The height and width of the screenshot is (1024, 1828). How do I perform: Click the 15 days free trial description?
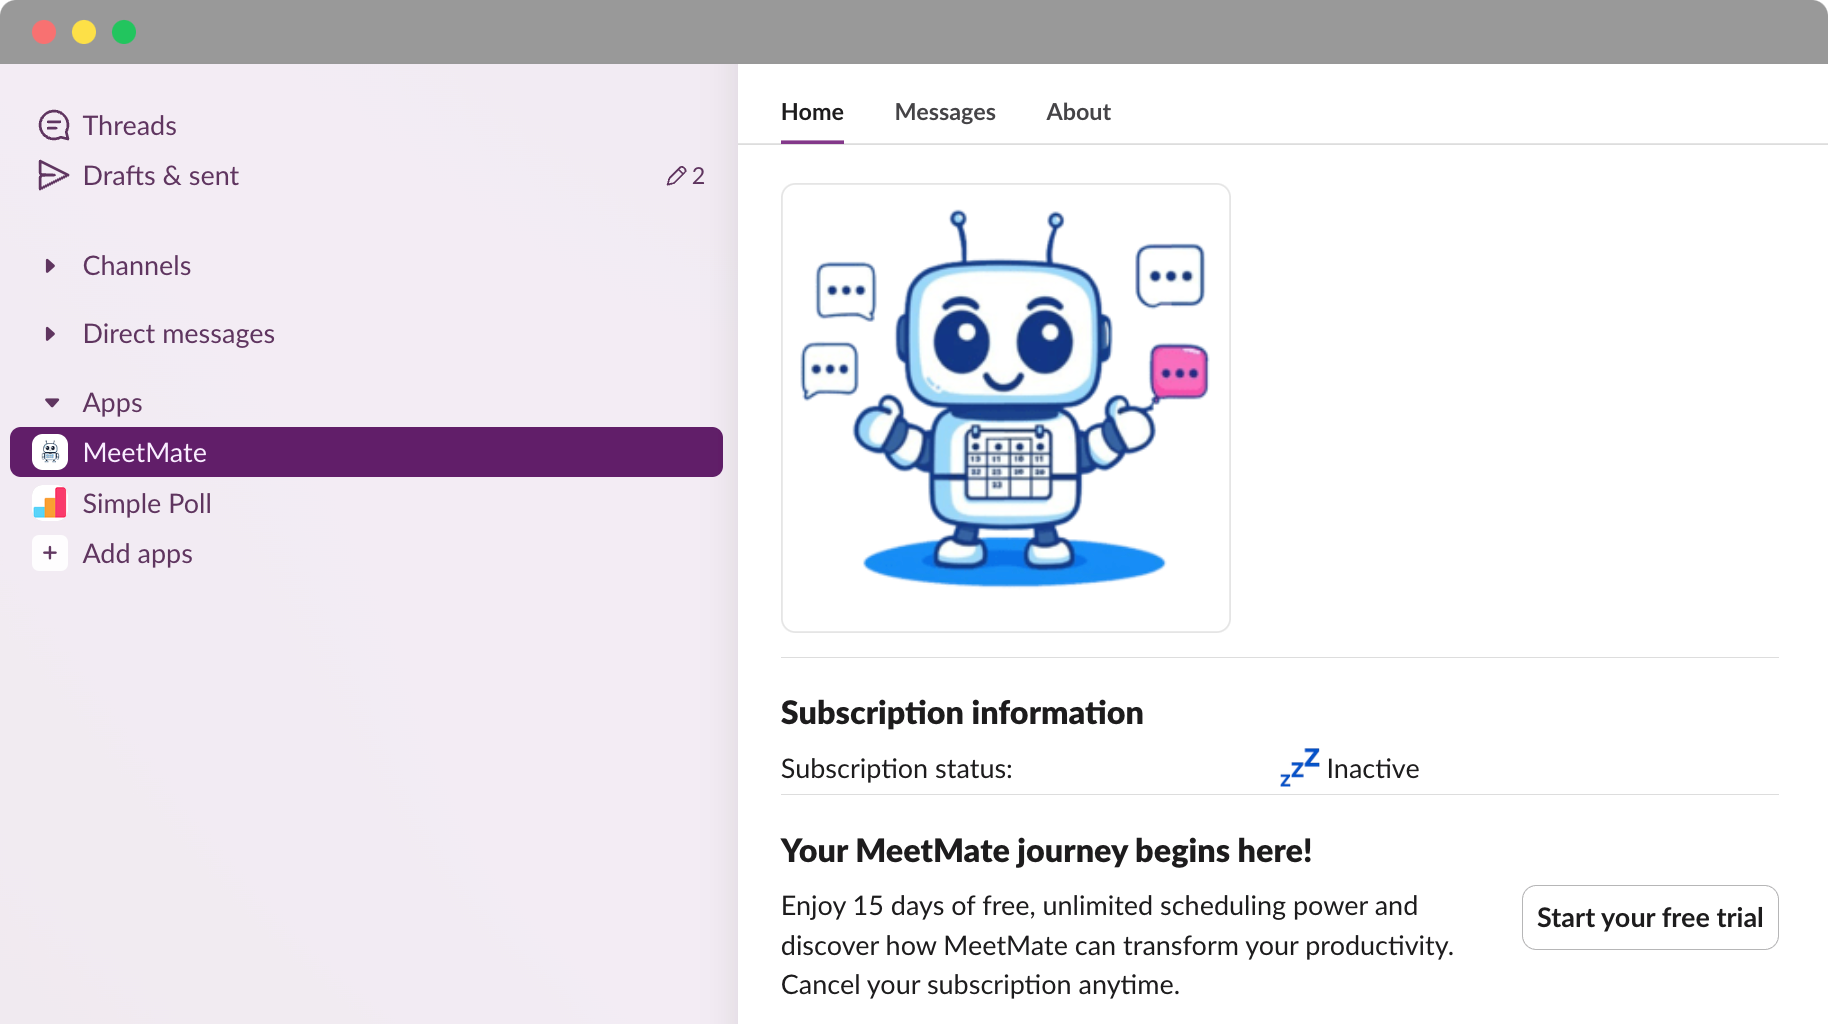(1118, 945)
